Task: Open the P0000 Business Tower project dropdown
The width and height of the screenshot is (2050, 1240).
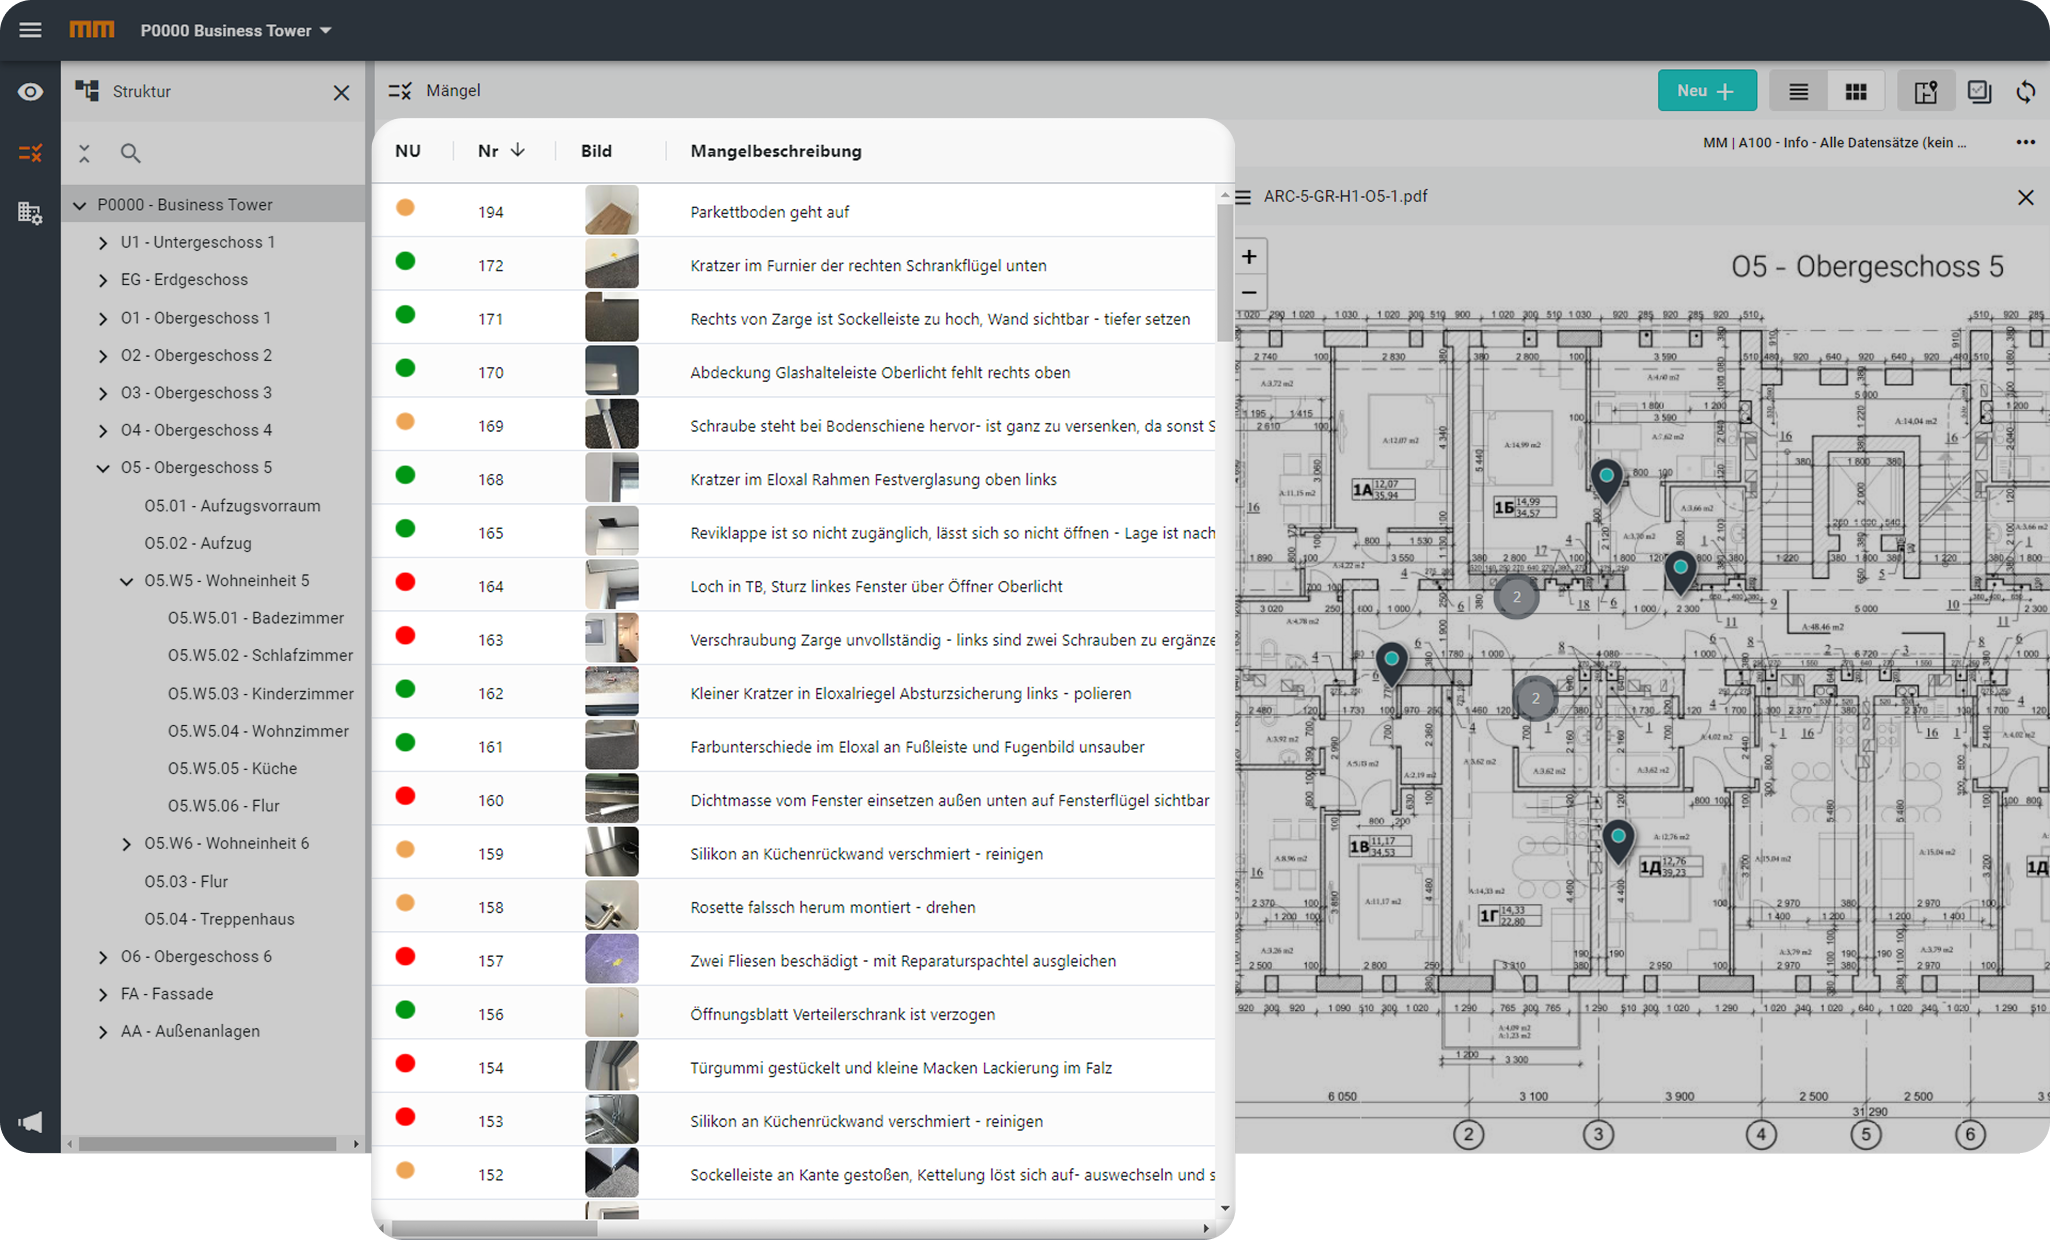Action: point(236,31)
